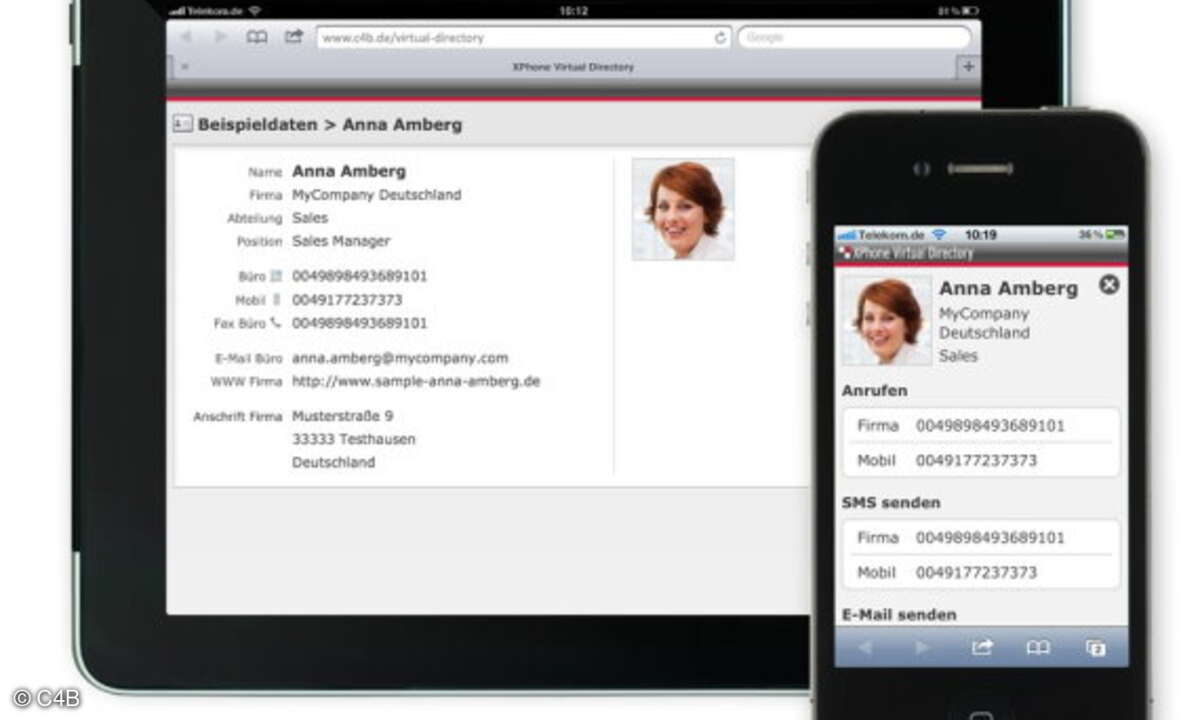1200x720 pixels.
Task: Tap the share icon in iPad Safari
Action: point(293,37)
